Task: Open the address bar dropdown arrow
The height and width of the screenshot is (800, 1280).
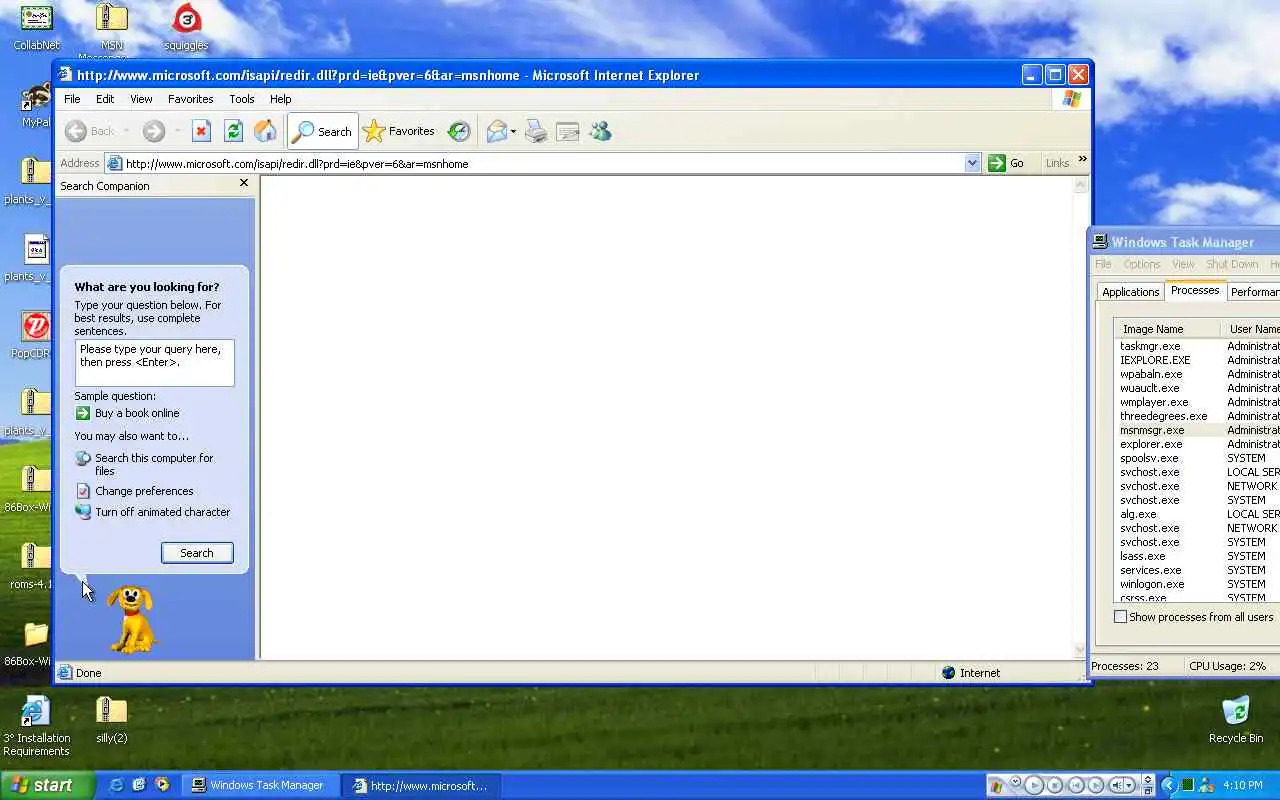Action: (972, 163)
